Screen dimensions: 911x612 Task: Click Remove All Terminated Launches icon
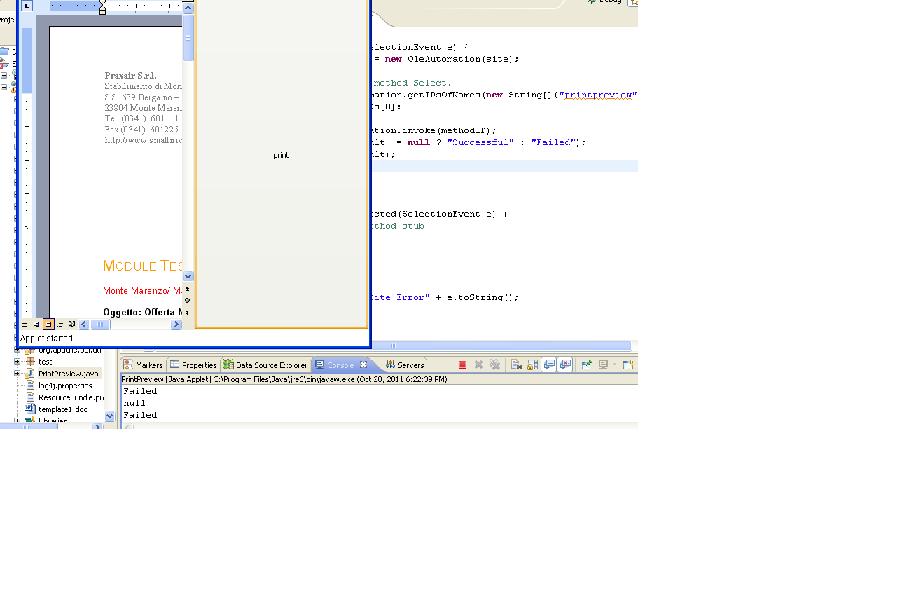(x=495, y=365)
